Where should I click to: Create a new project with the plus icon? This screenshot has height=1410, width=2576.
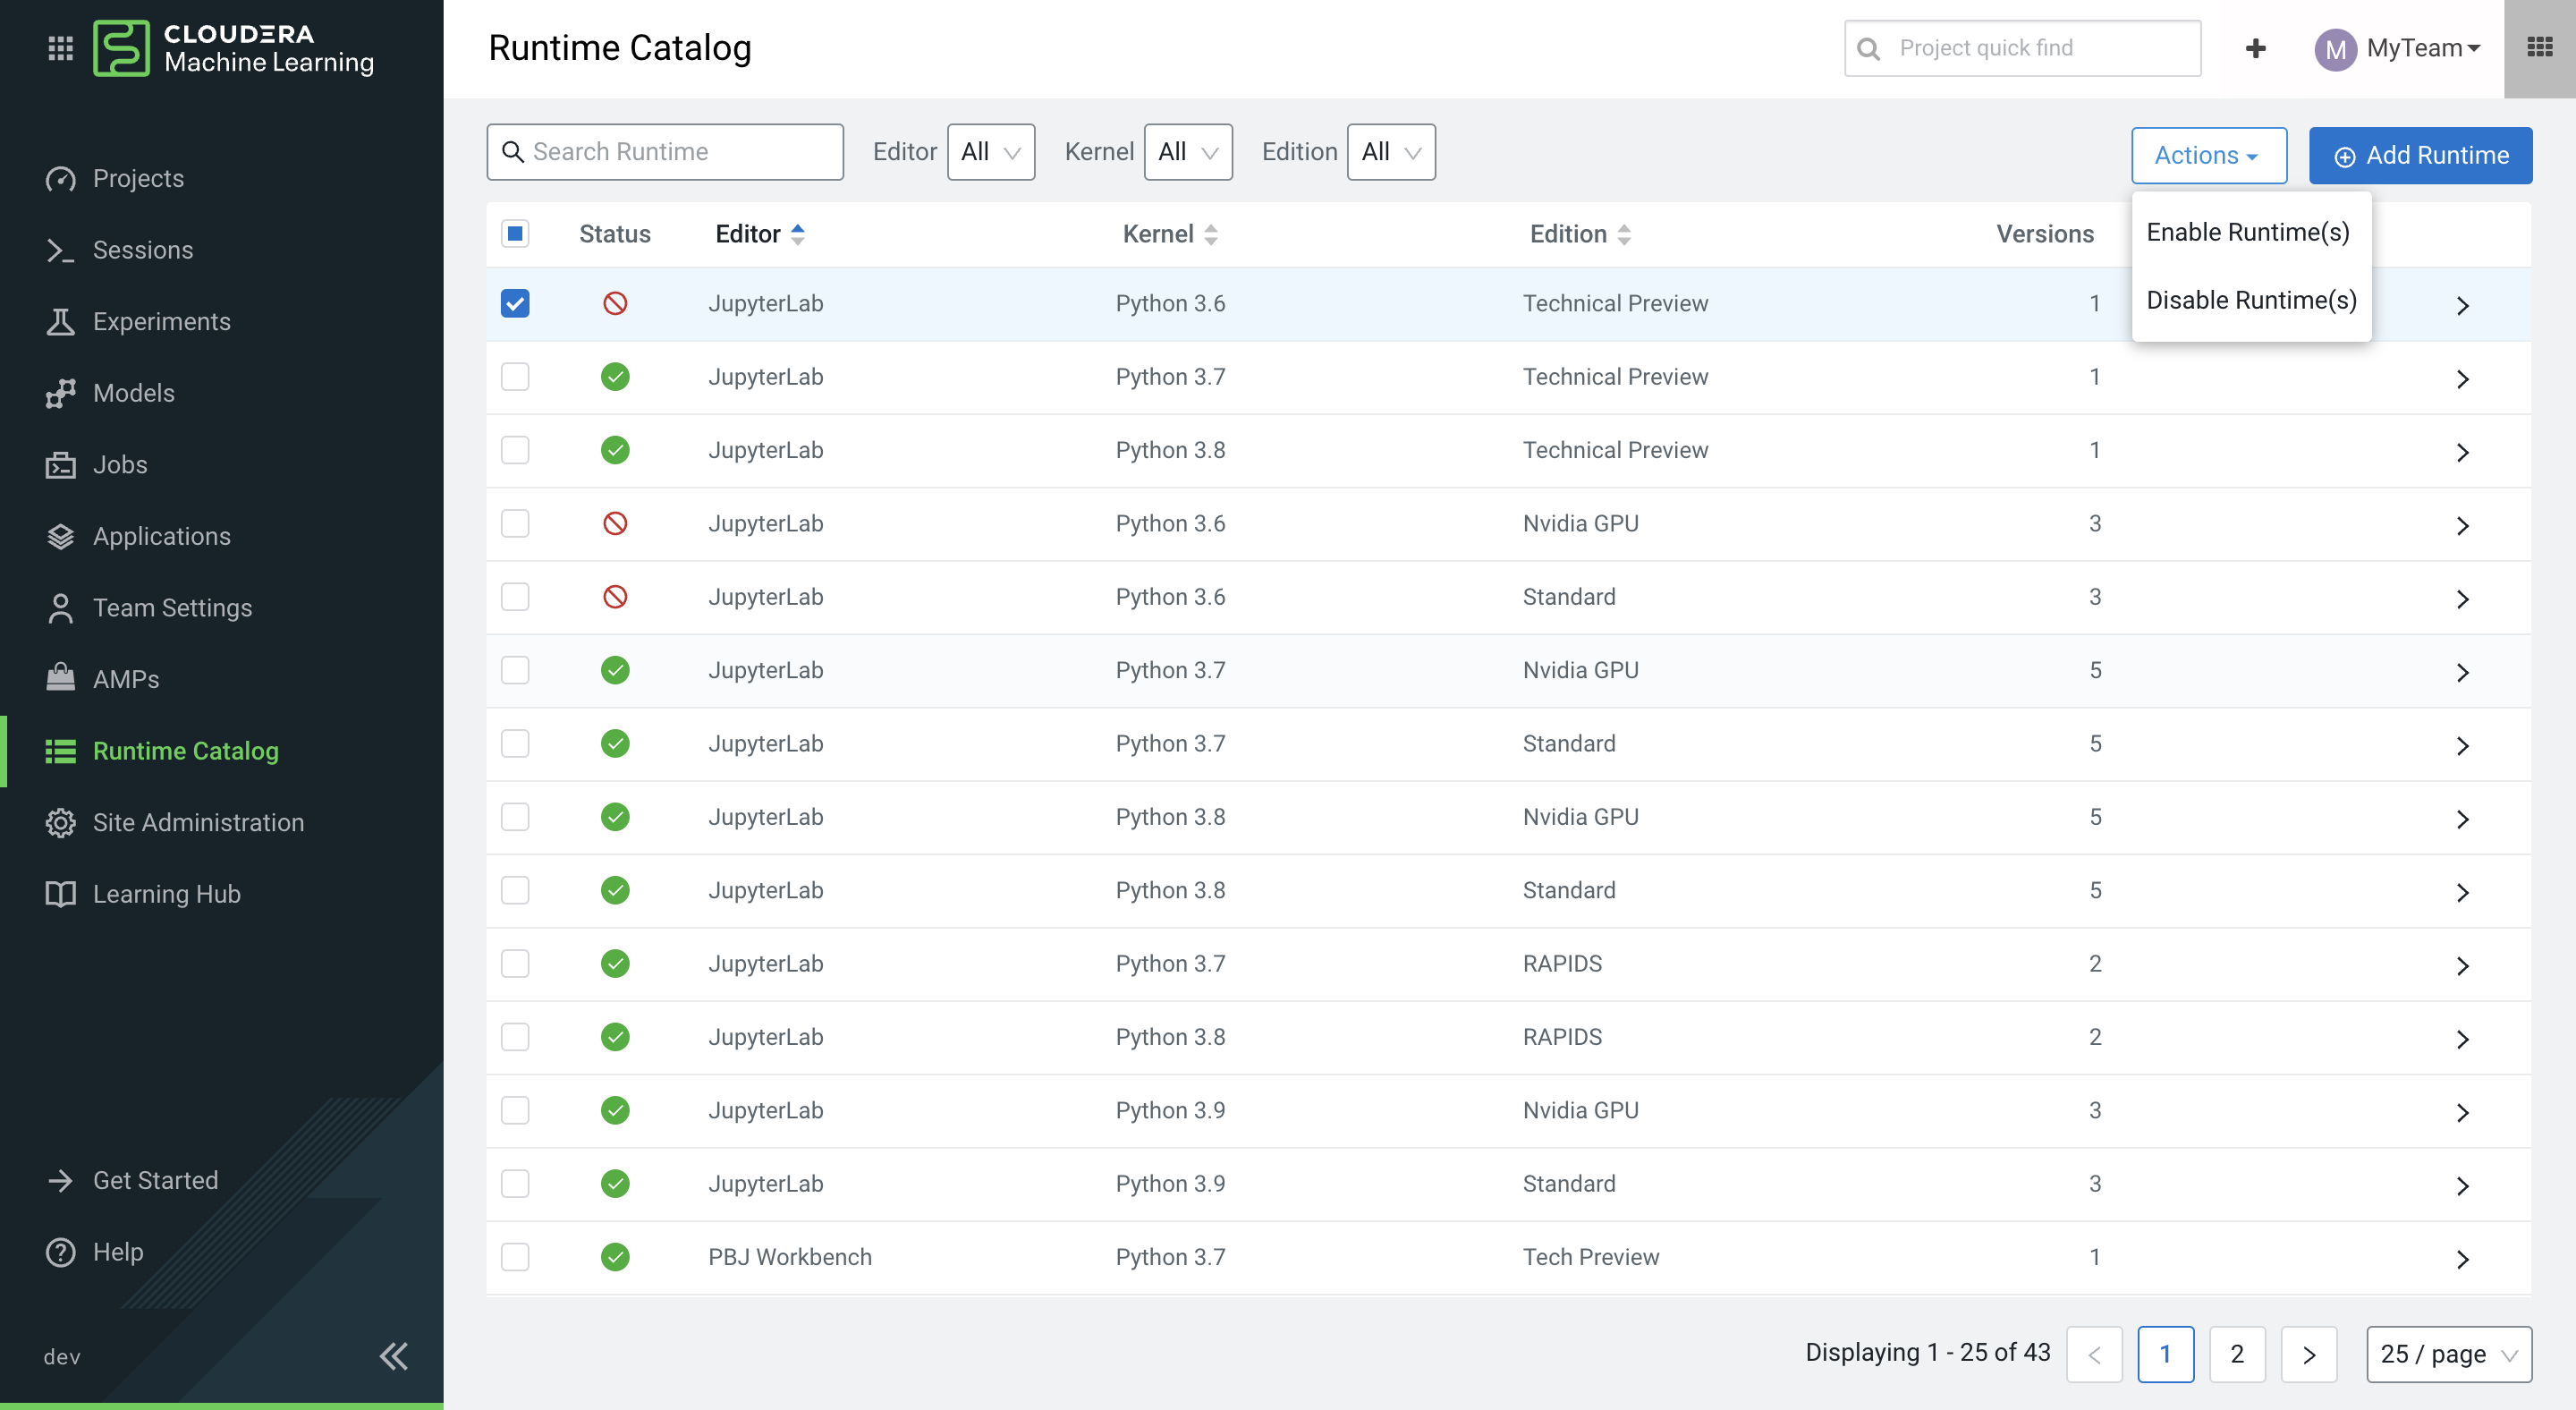click(x=2256, y=48)
